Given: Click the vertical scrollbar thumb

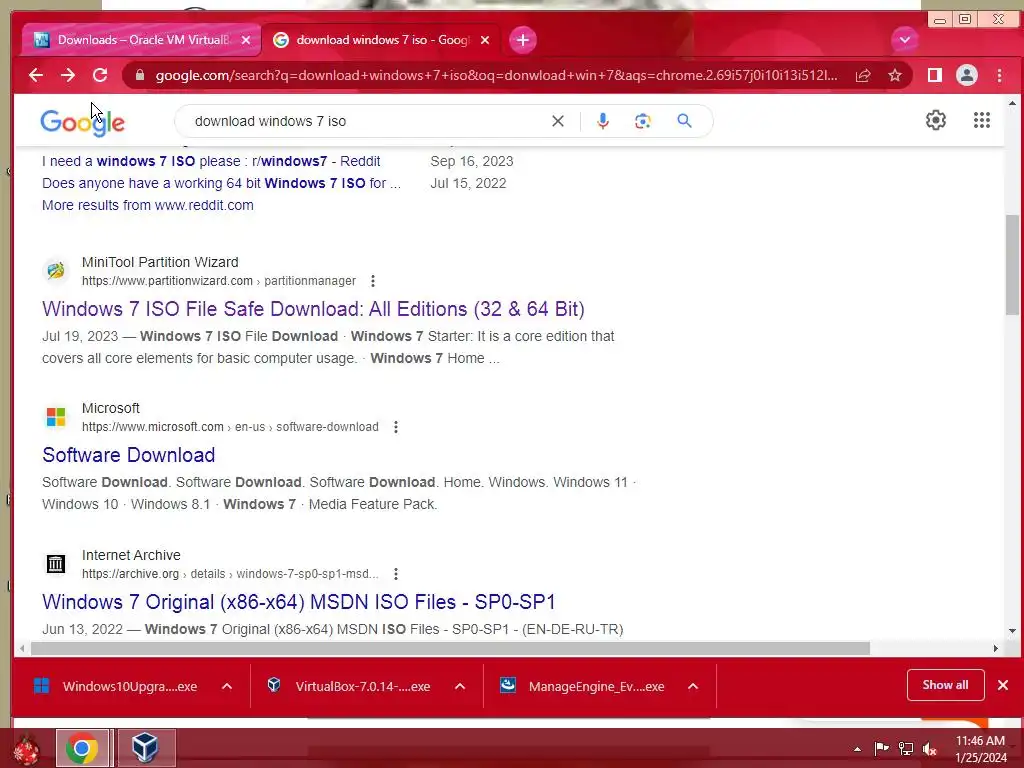Looking at the screenshot, I should tap(1012, 264).
